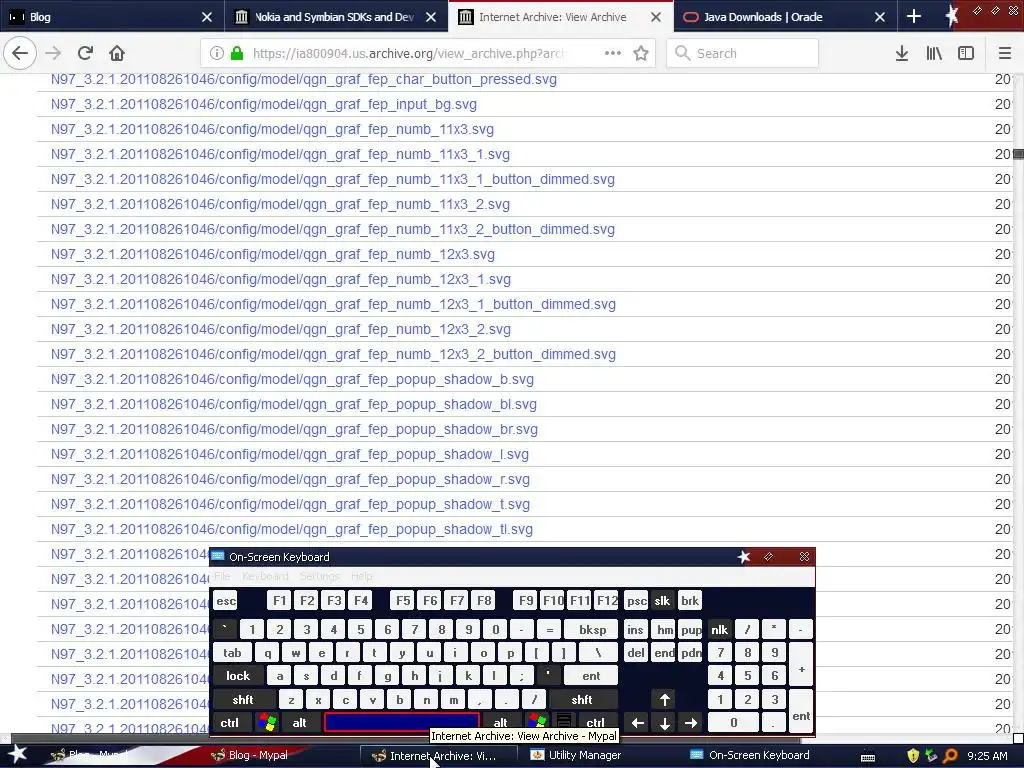Open the downloads arrow in toolbar
This screenshot has width=1024, height=768.
(902, 53)
